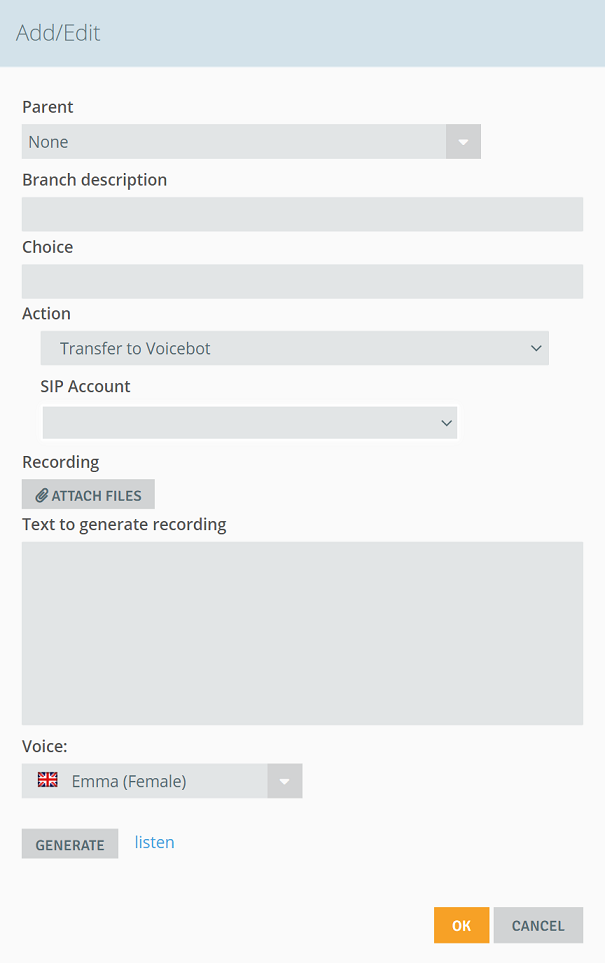Image resolution: width=605 pixels, height=963 pixels.
Task: Click the empty SIP Account select box
Action: pos(250,423)
